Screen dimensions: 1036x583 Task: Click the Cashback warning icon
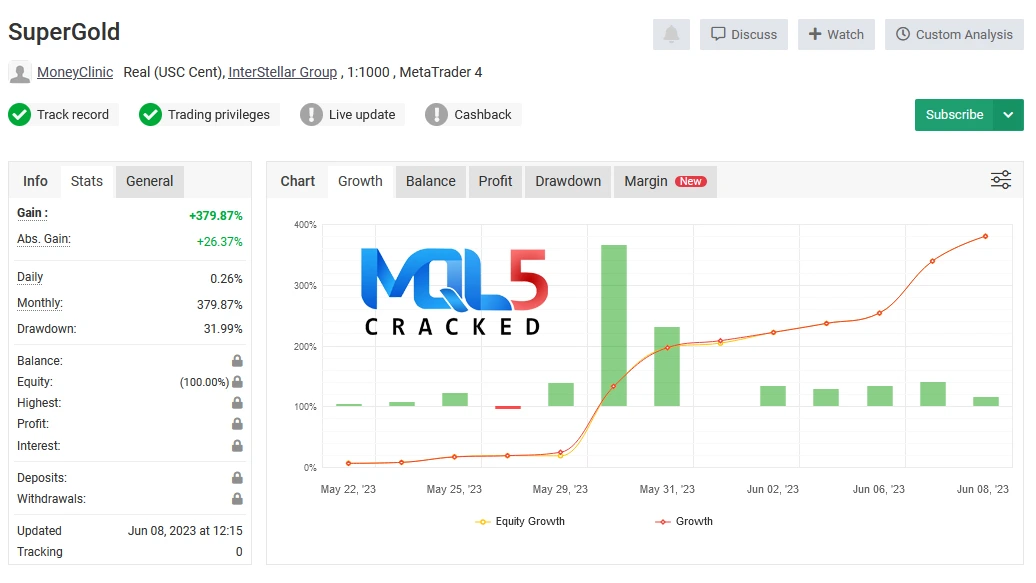coord(436,114)
